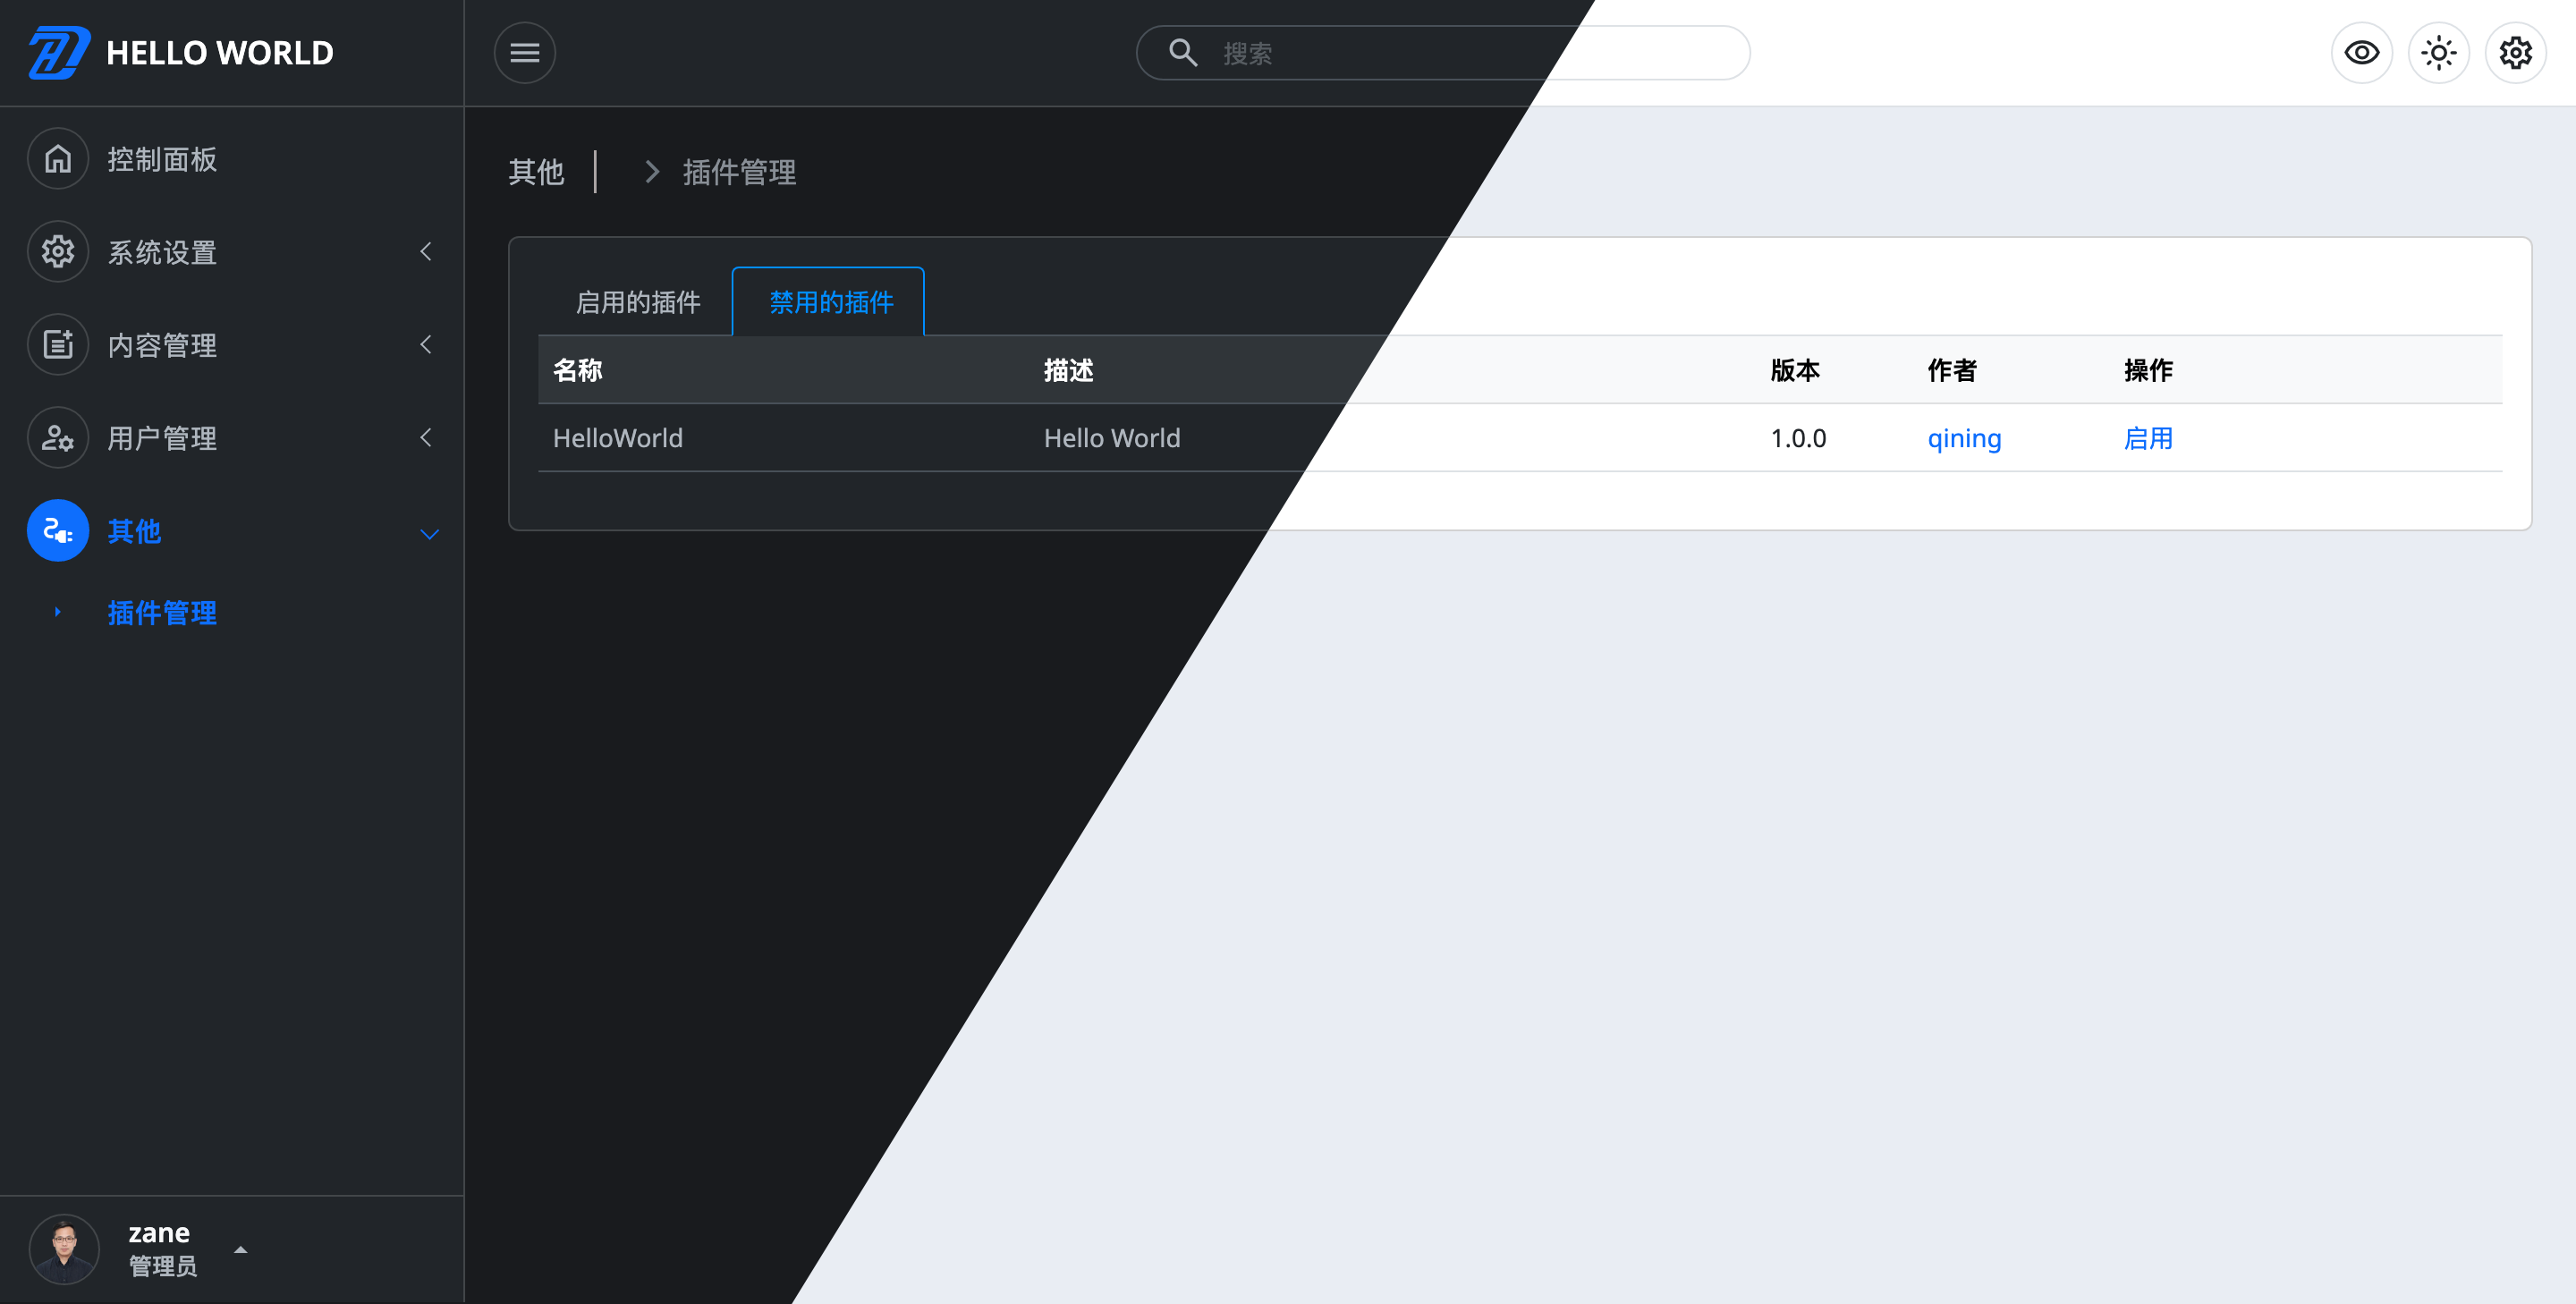
Task: Click the sun/brightness icon in toolbar
Action: [x=2440, y=54]
